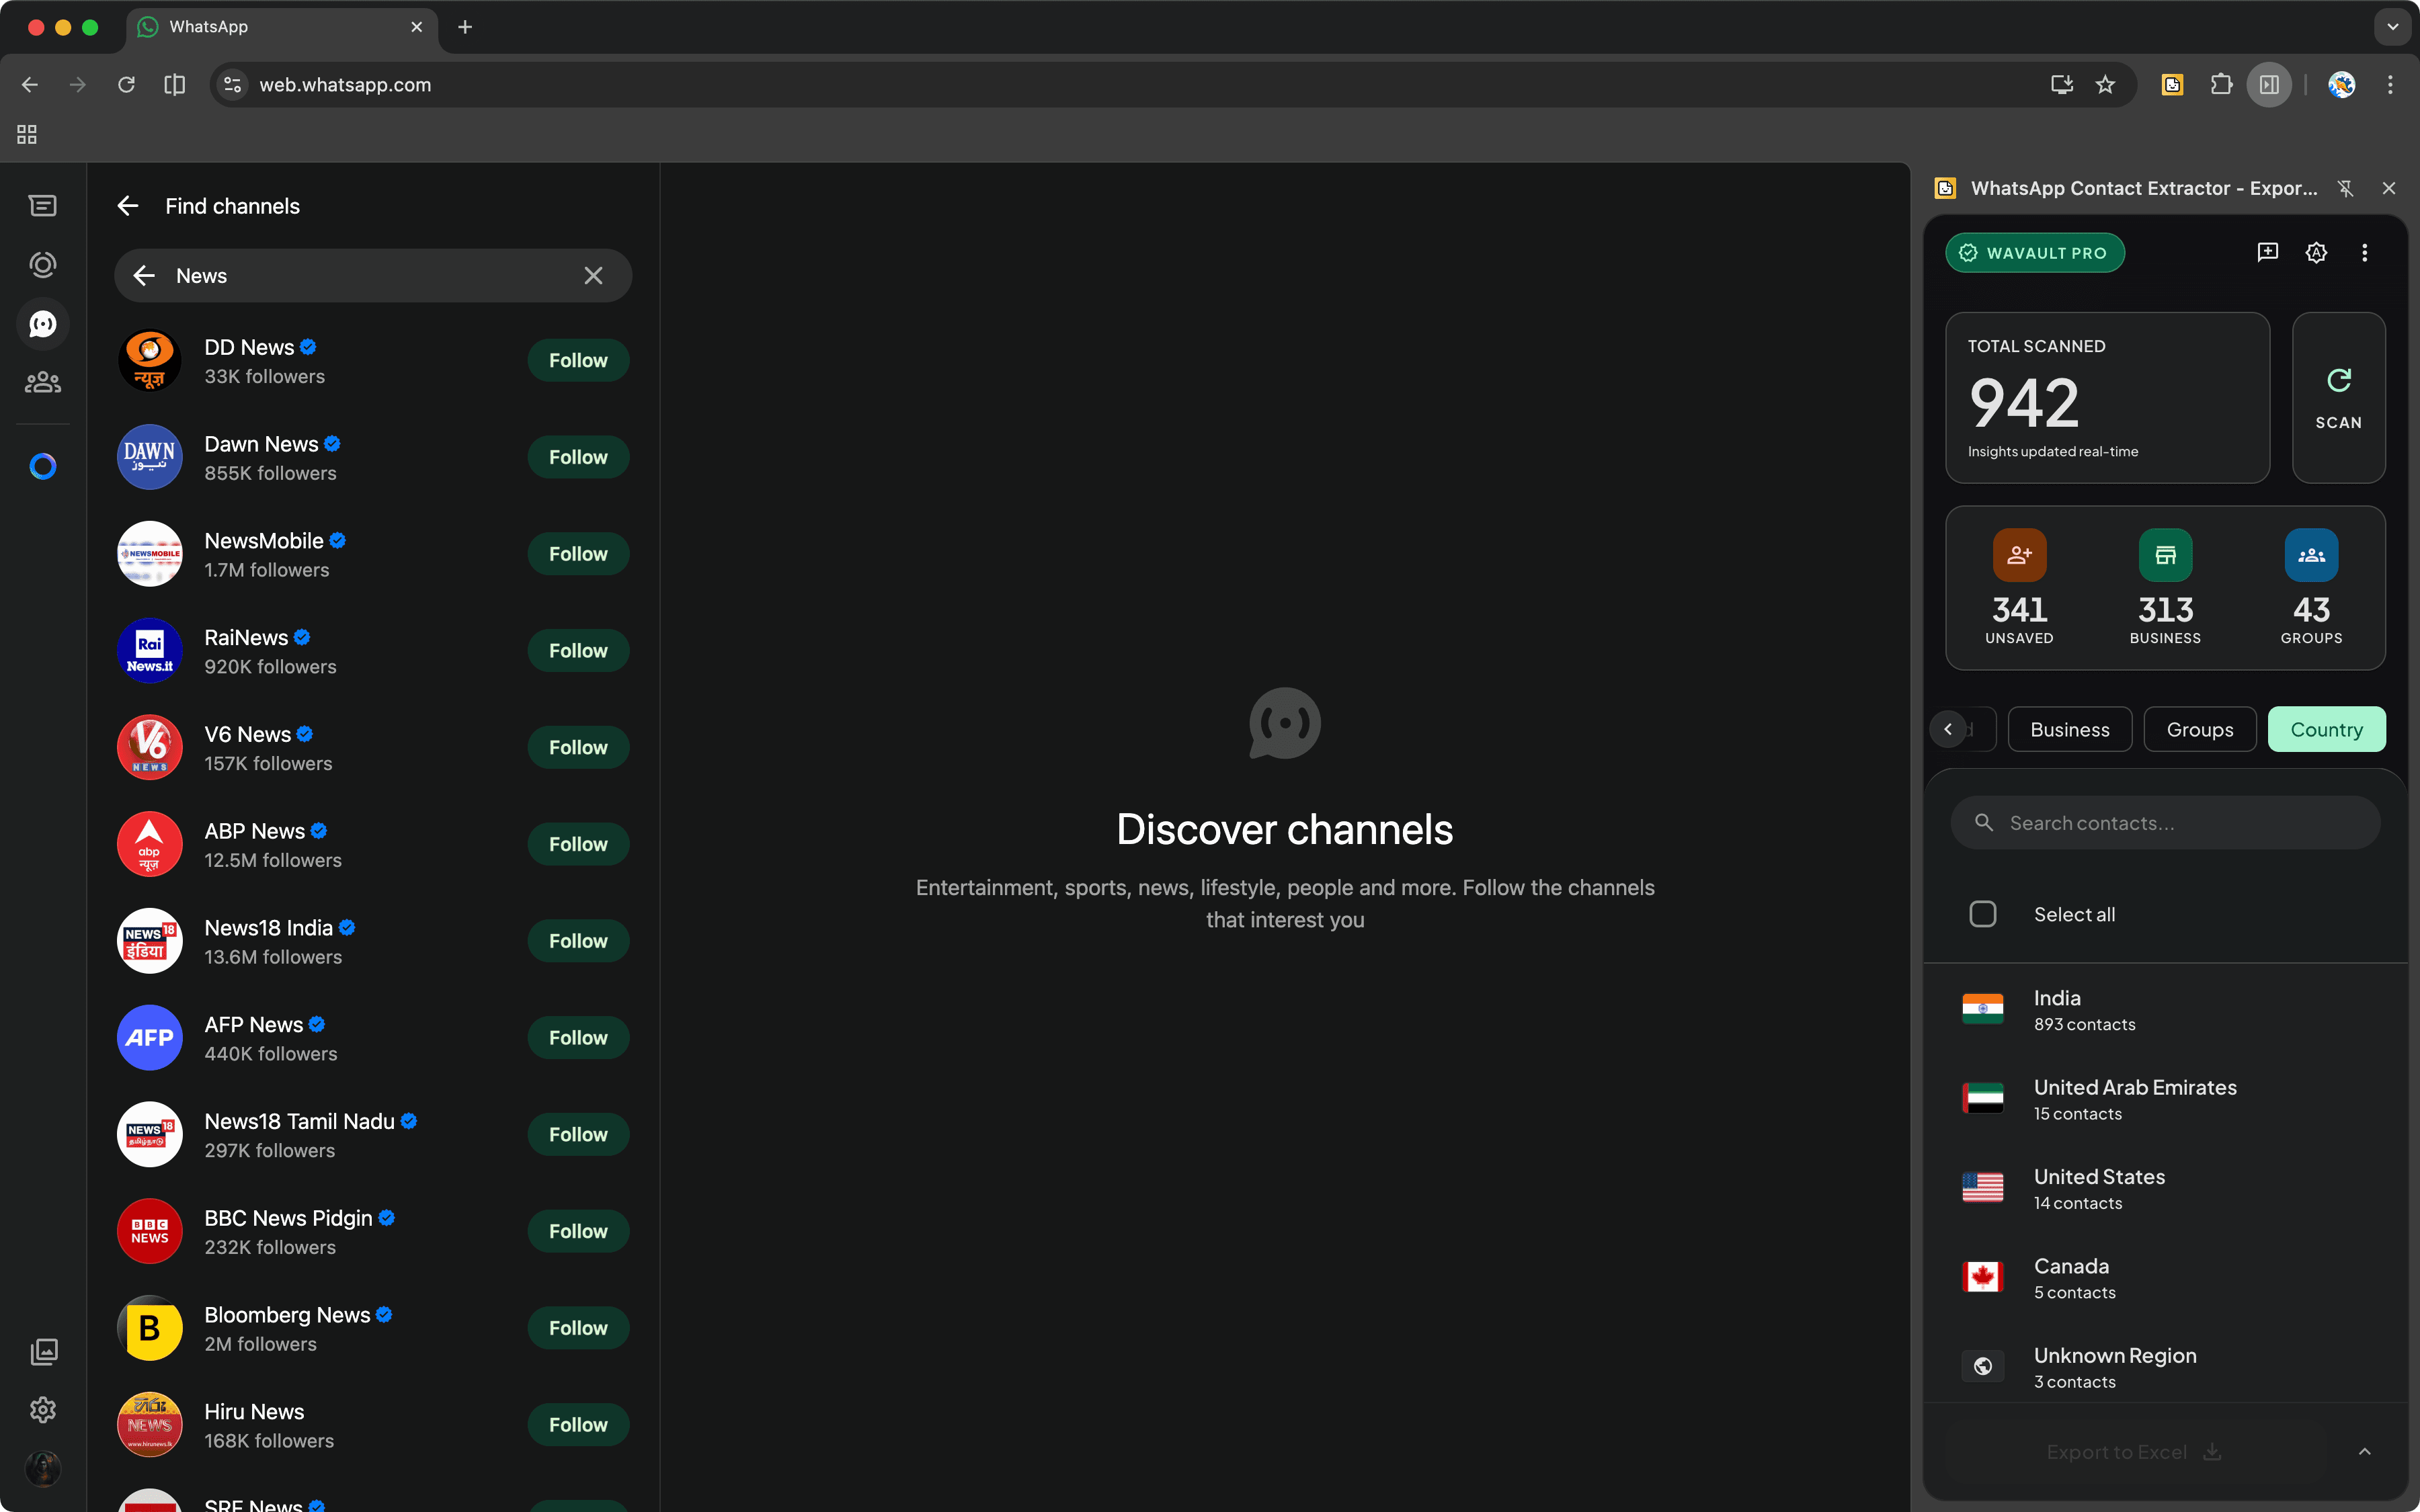Screen dimensions: 2420x1512
Task: Select the Channels icon in the left sidebar
Action: pos(42,323)
